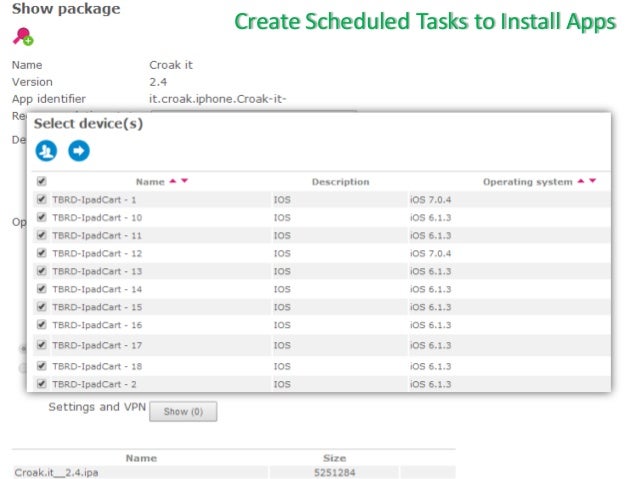
Task: Uncheck TBRD-IpadCart - 10 checkbox
Action: [x=41, y=217]
